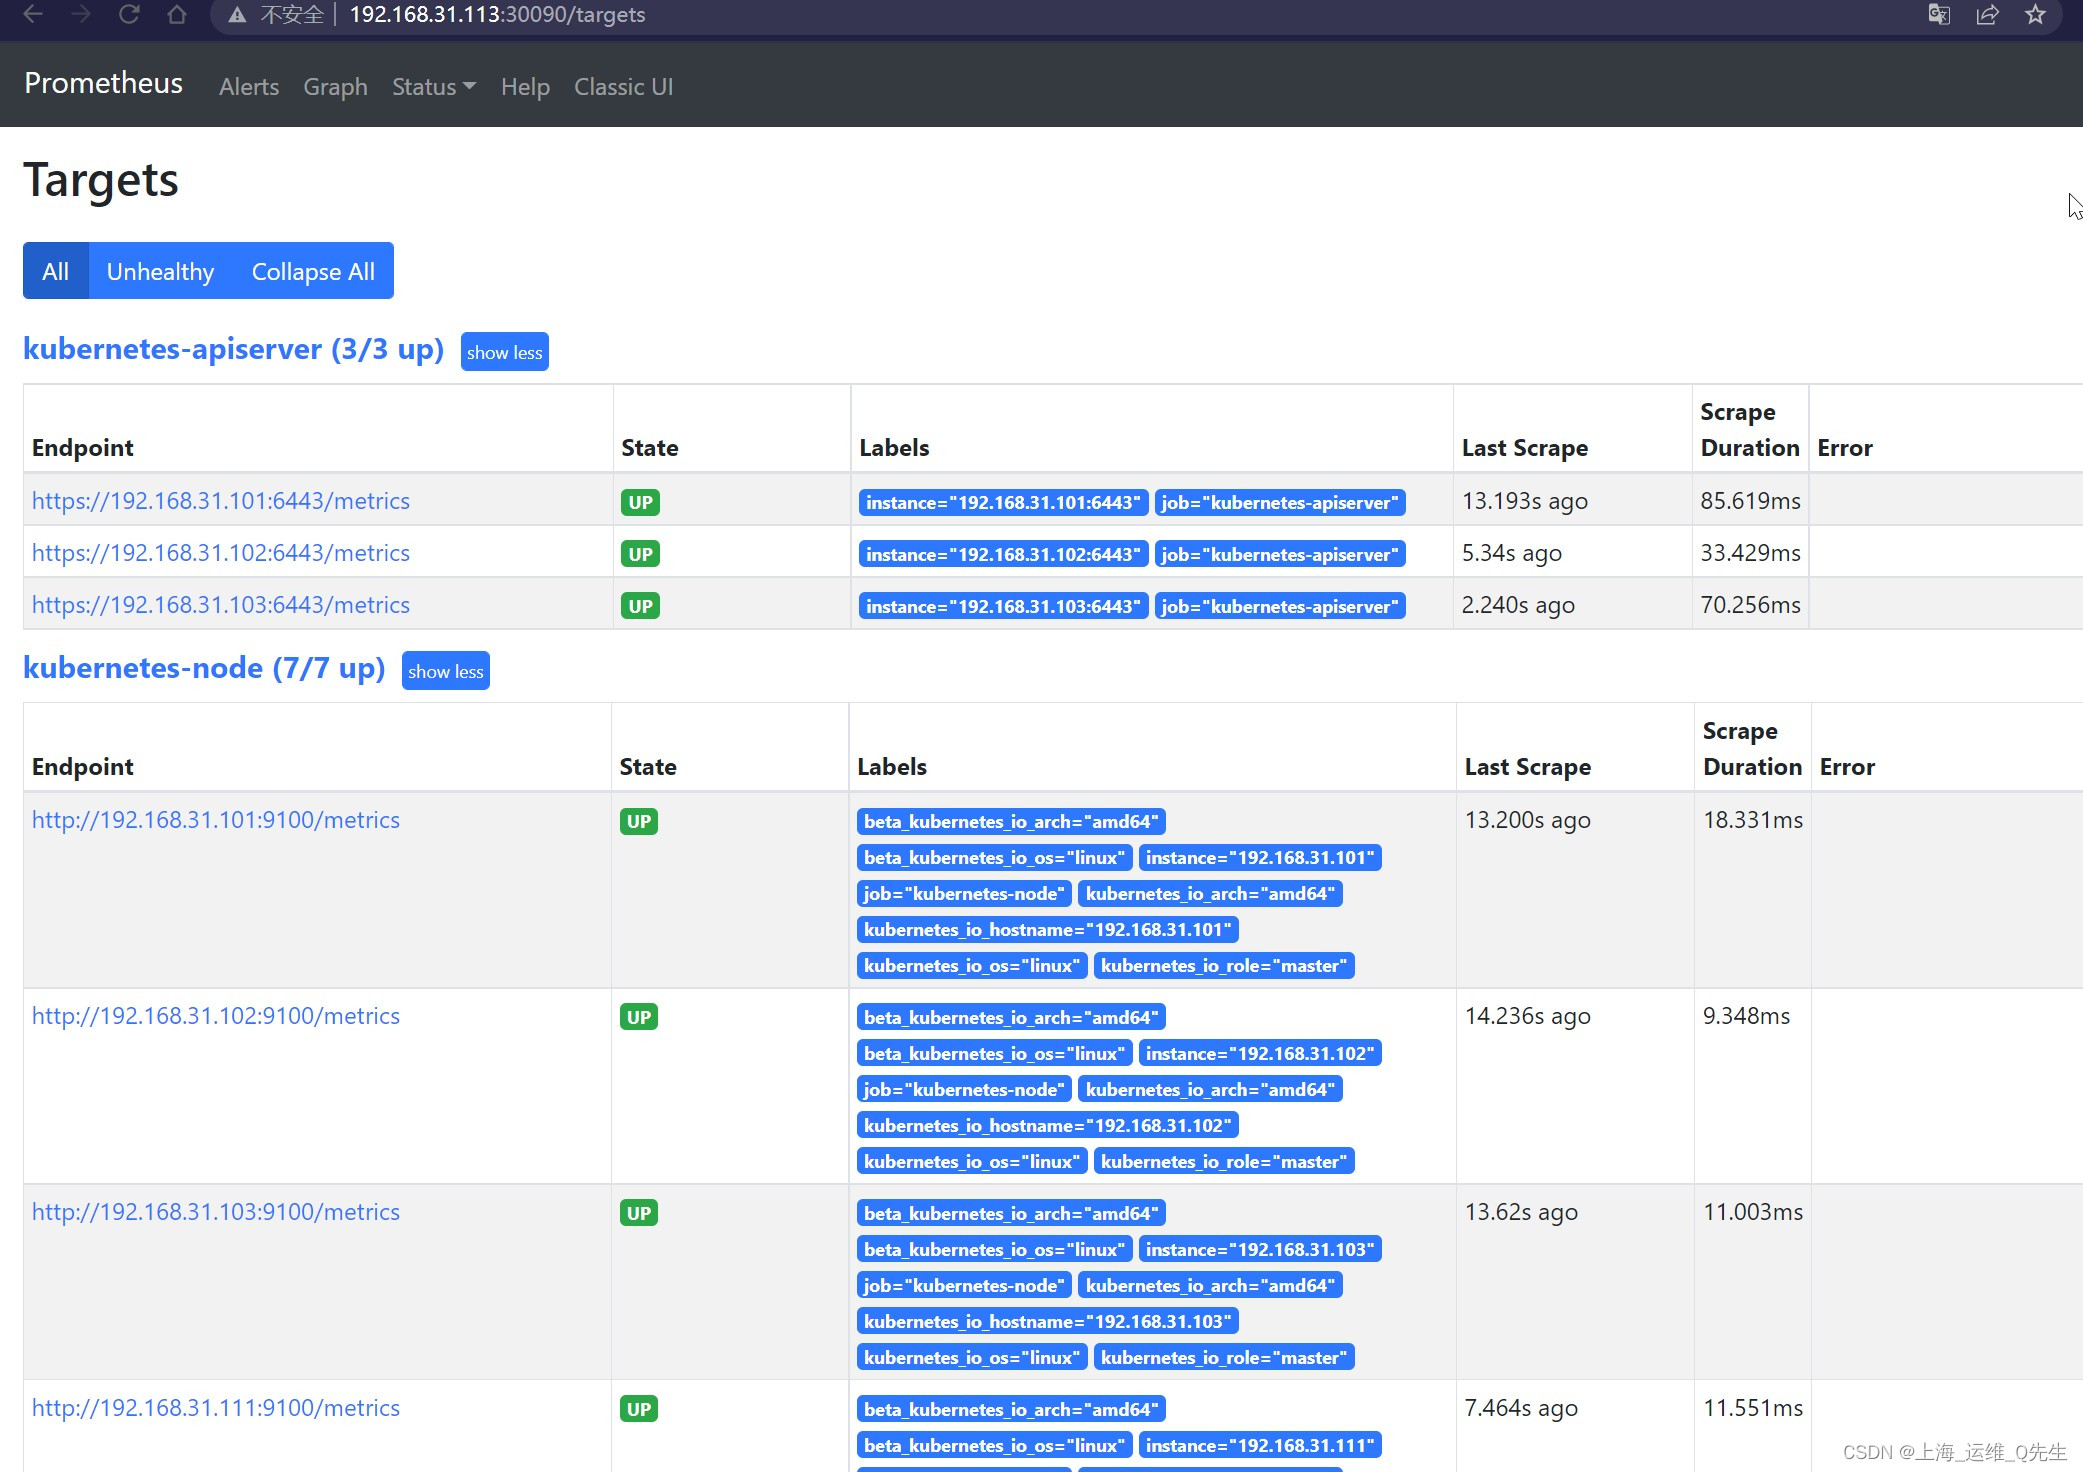Click scrape duration 9.348ms
This screenshot has height=1472, width=2083.
coord(1747,1016)
